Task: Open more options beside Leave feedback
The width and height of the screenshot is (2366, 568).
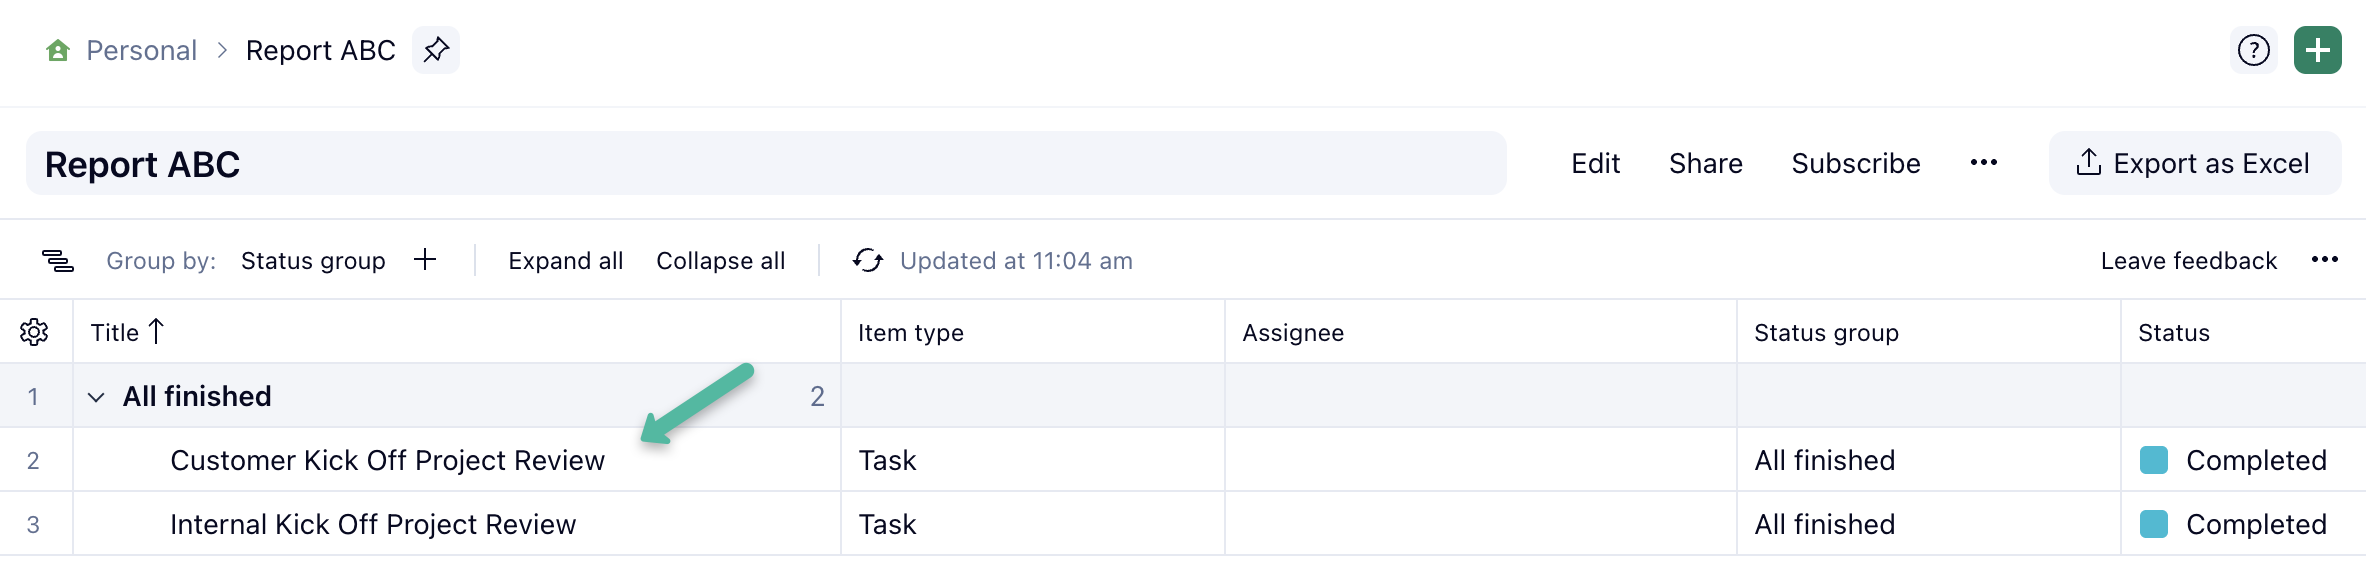Action: point(2324,260)
